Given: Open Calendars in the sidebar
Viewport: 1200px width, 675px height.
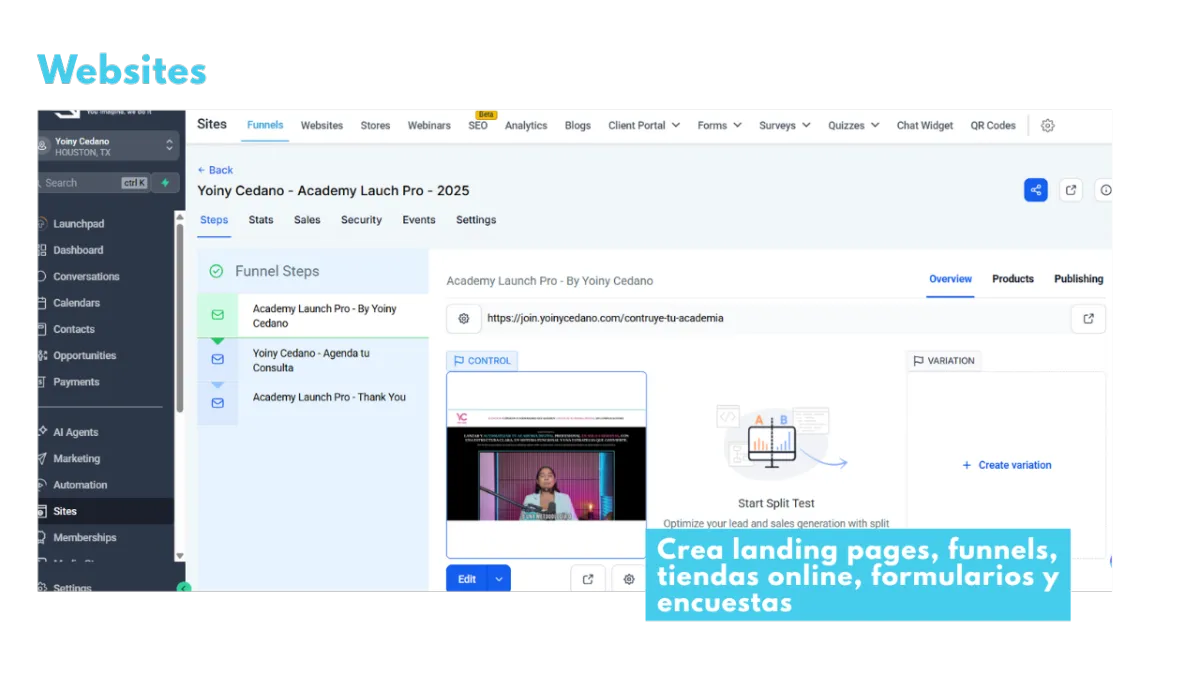Looking at the screenshot, I should 76,303.
